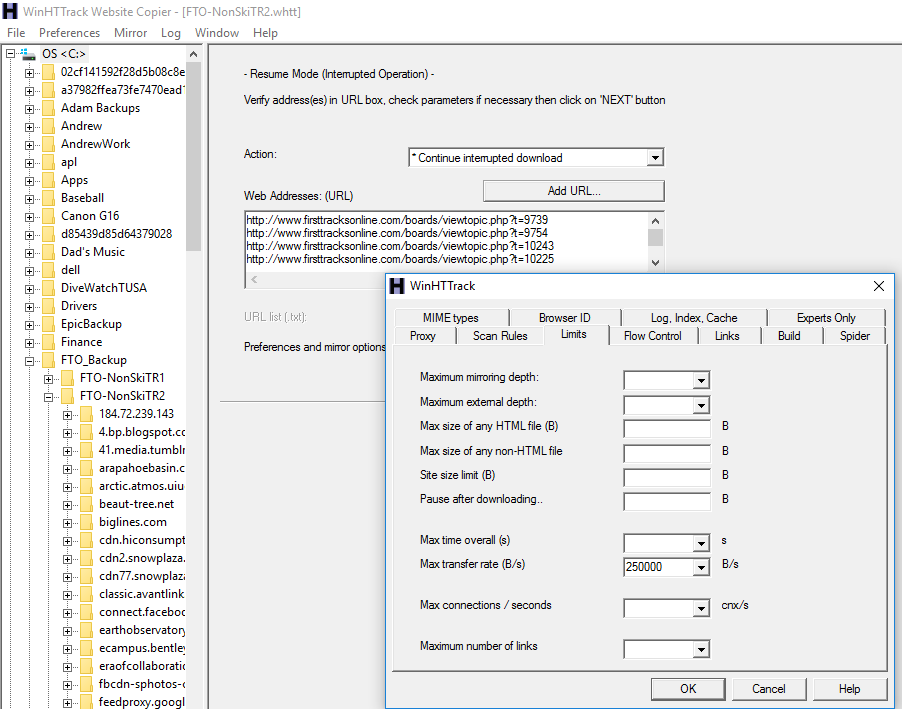Screen dimensions: 902x709
Task: Click the Max size of any HTML file field
Action: click(x=667, y=429)
